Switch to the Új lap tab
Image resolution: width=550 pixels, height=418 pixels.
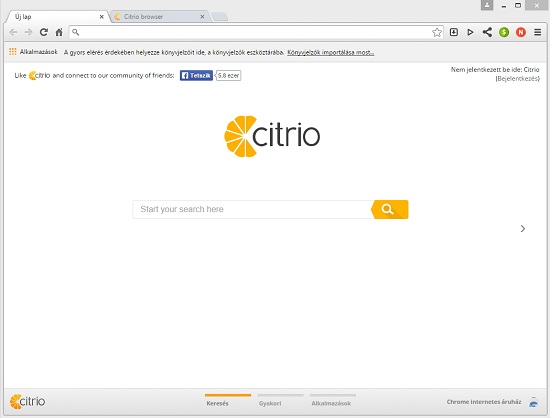56,16
